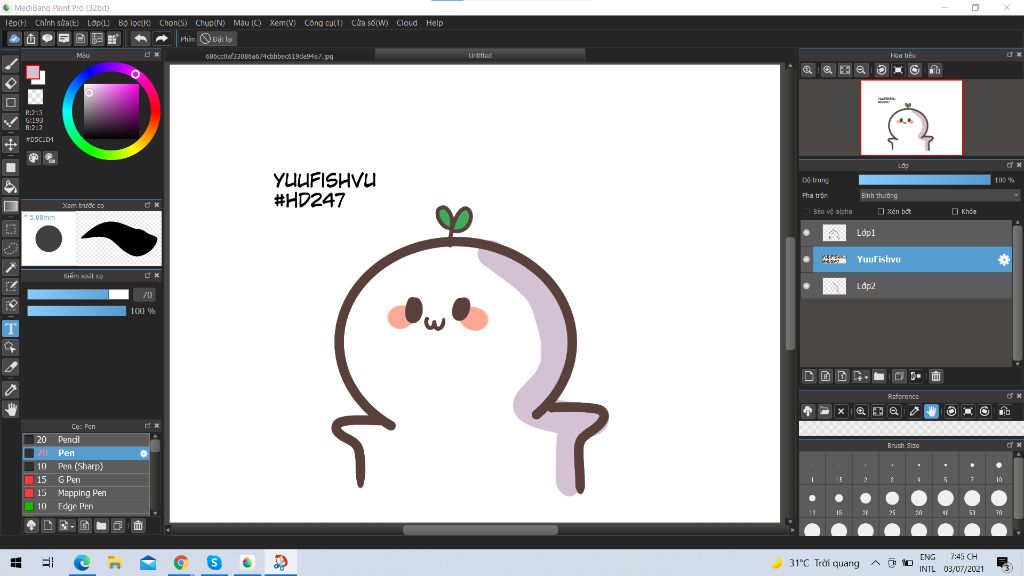Click the brush size value field 70
Viewport: 1024px width, 576px height.
pos(146,295)
